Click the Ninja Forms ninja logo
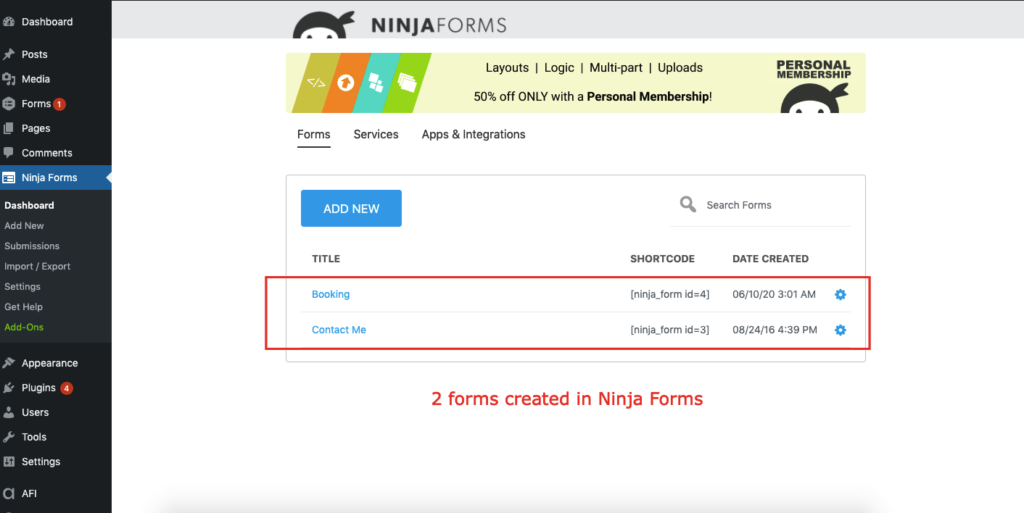 [x=324, y=25]
